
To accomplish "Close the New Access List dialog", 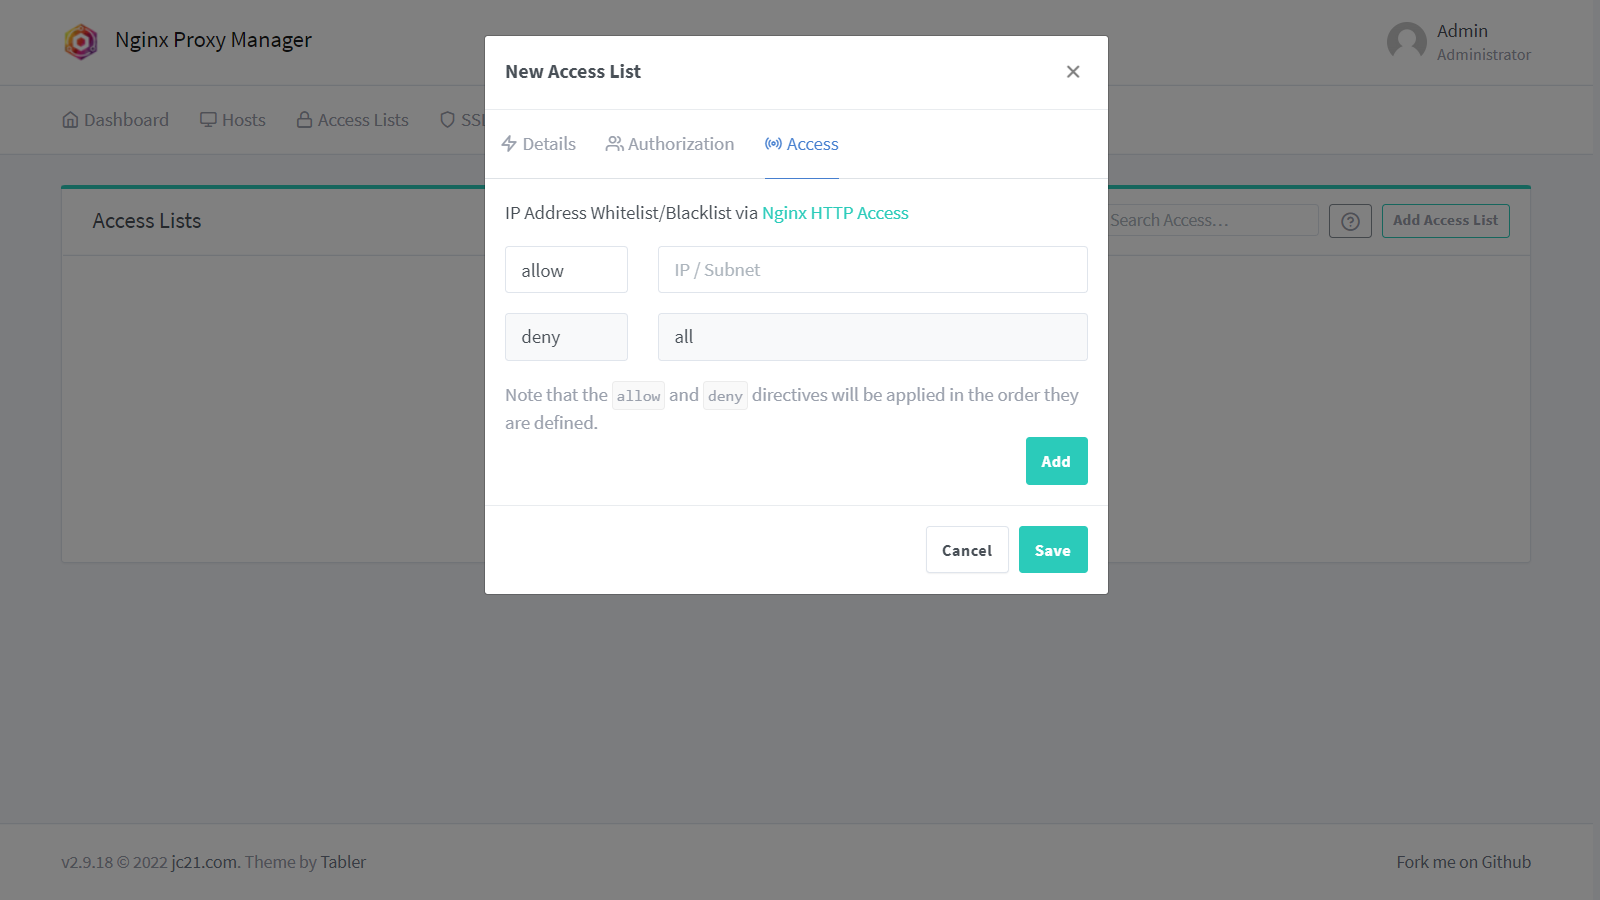I will click(1073, 72).
